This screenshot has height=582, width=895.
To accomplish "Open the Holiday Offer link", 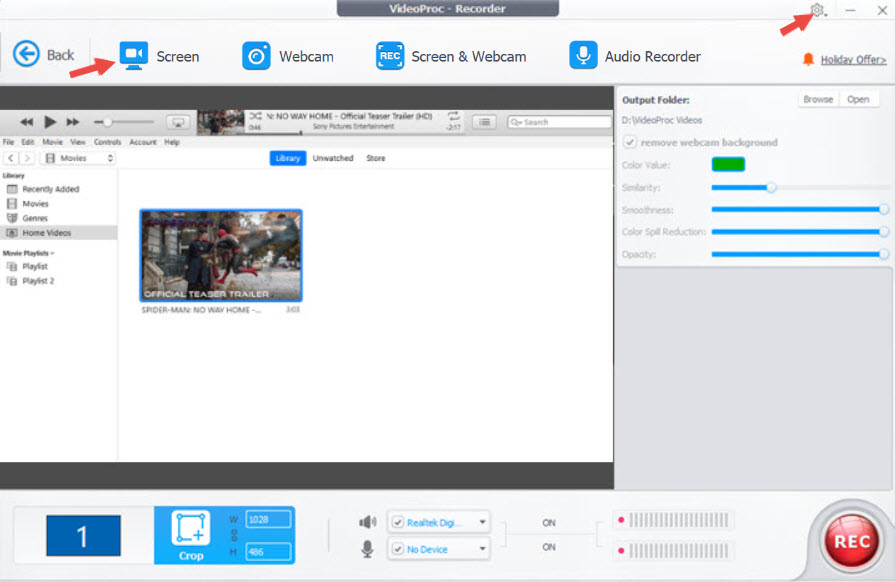I will (853, 59).
